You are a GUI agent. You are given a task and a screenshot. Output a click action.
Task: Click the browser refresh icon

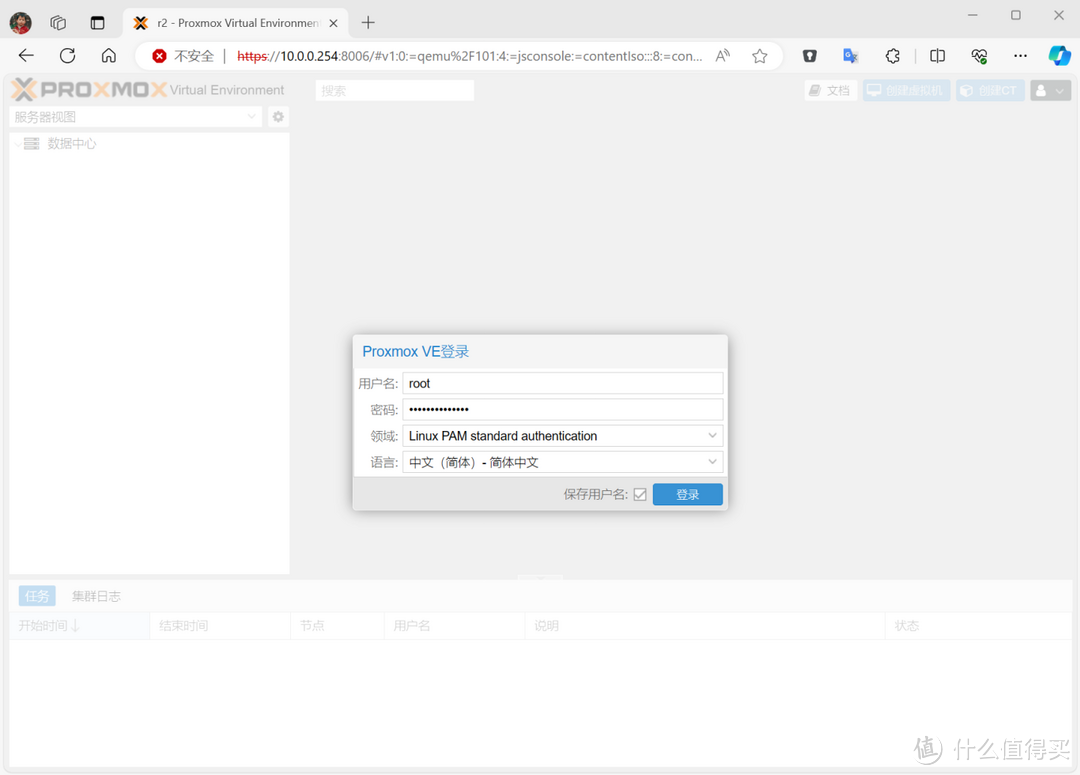pyautogui.click(x=67, y=56)
